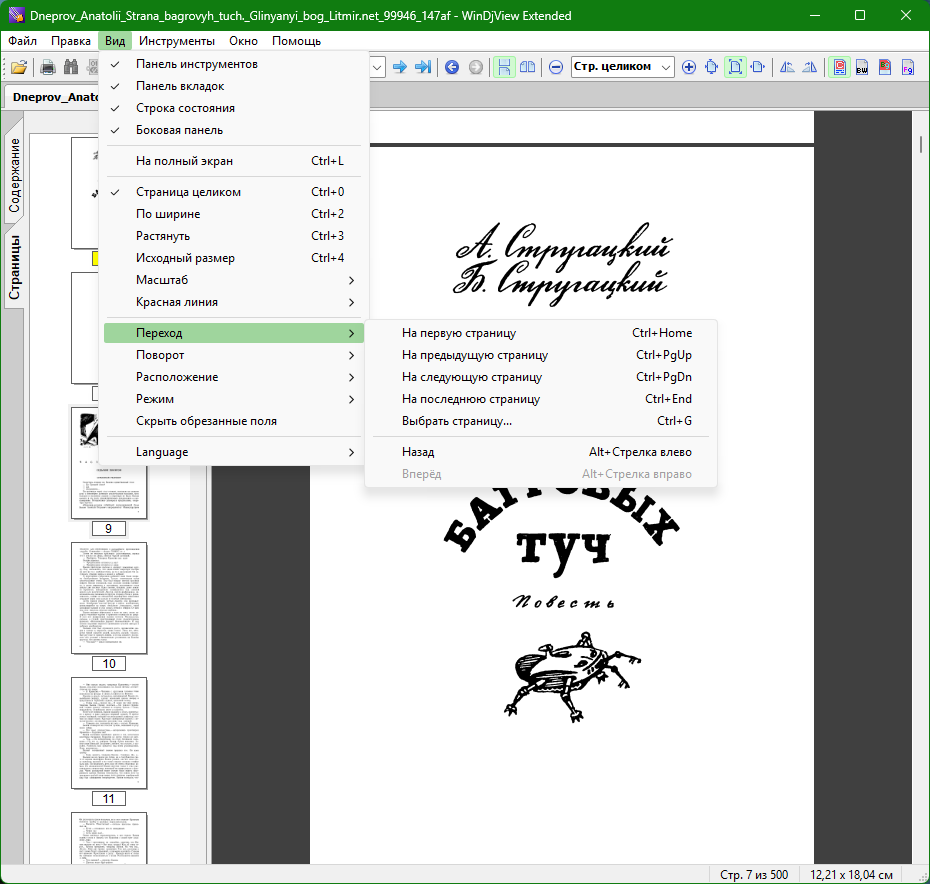This screenshot has width=930, height=884.
Task: Select На последнюю страницу
Action: [541, 399]
